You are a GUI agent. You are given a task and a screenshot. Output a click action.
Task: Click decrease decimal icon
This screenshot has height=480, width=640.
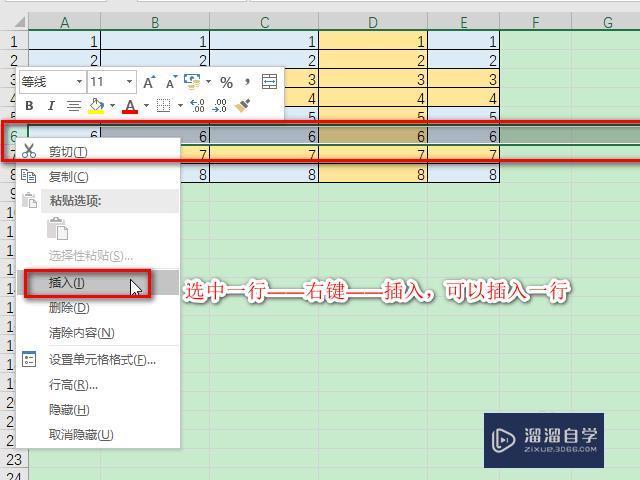[220, 106]
